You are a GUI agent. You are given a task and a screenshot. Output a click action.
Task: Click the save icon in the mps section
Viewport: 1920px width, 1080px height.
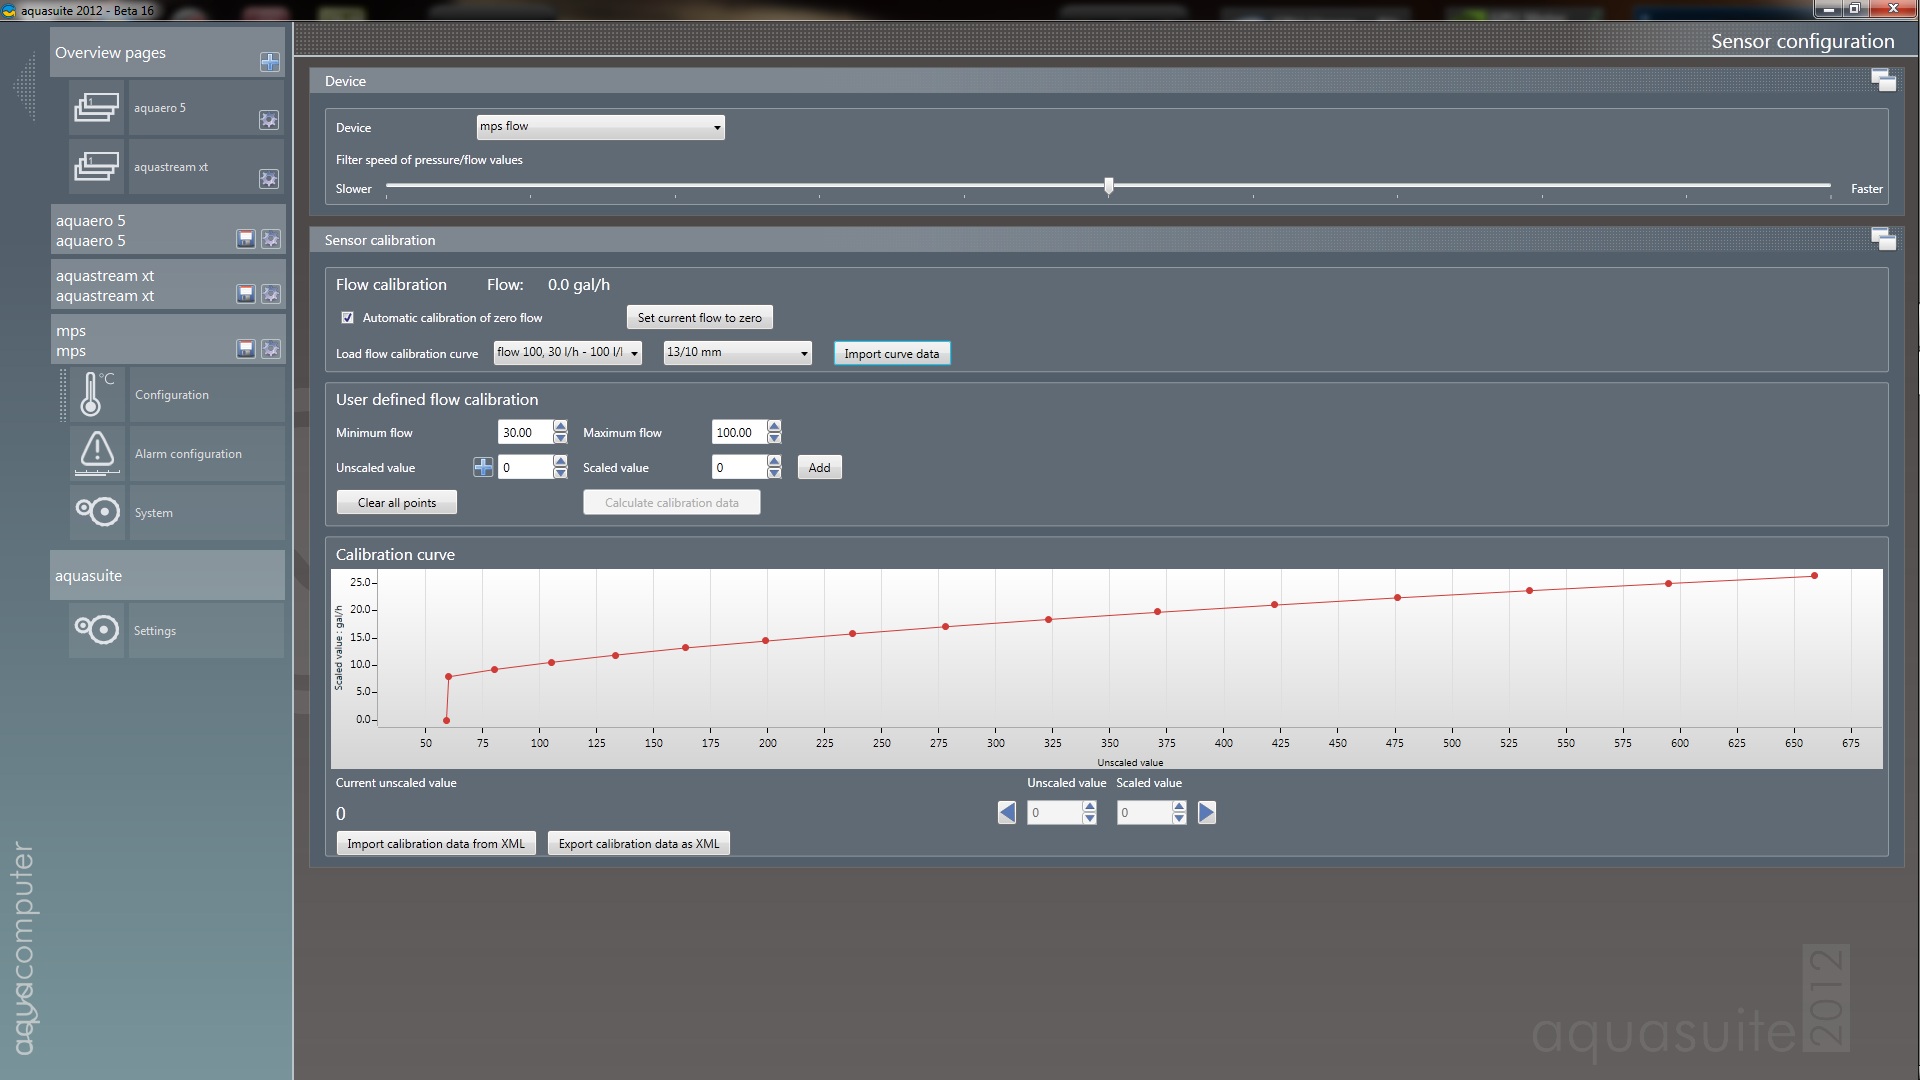point(246,349)
